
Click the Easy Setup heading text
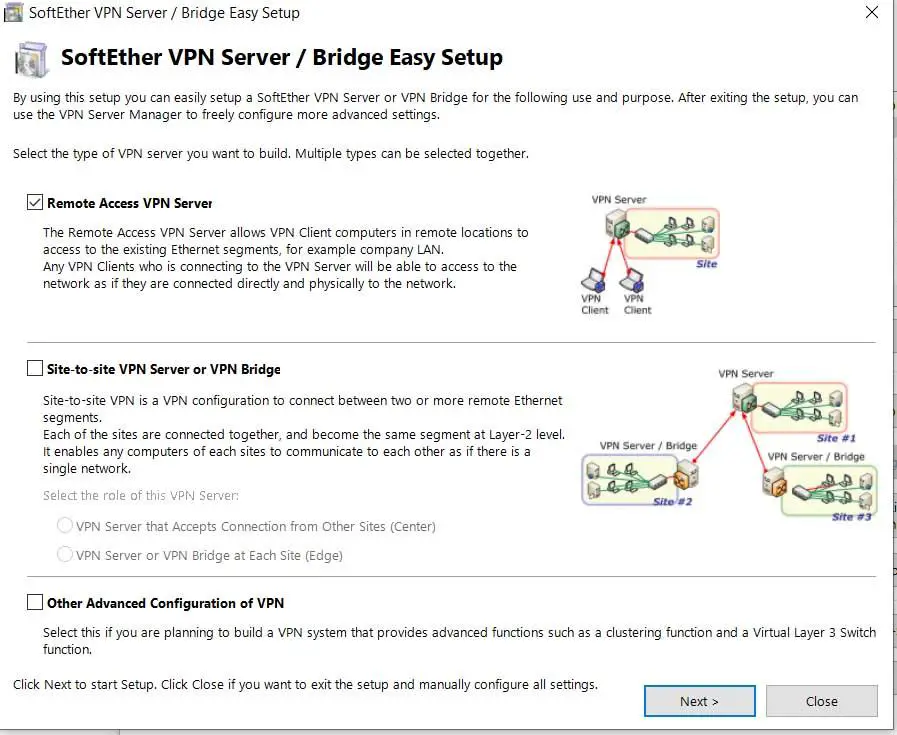click(281, 57)
